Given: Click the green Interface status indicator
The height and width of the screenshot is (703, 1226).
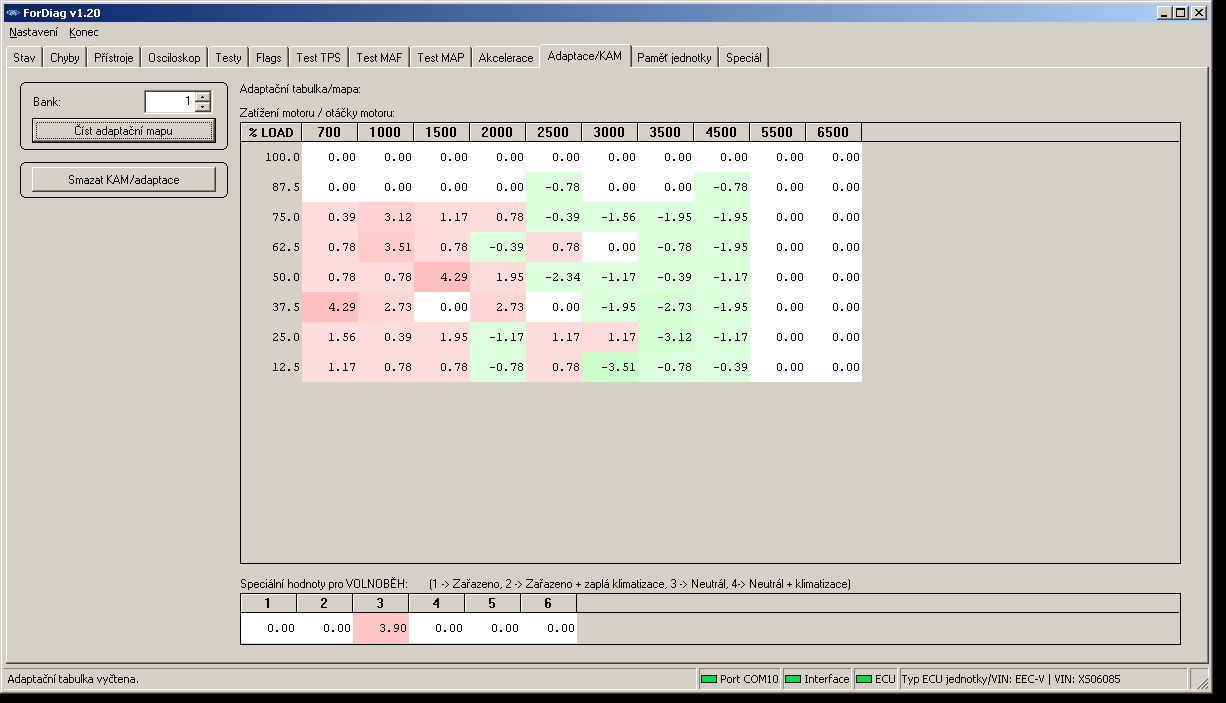Looking at the screenshot, I should (x=793, y=679).
